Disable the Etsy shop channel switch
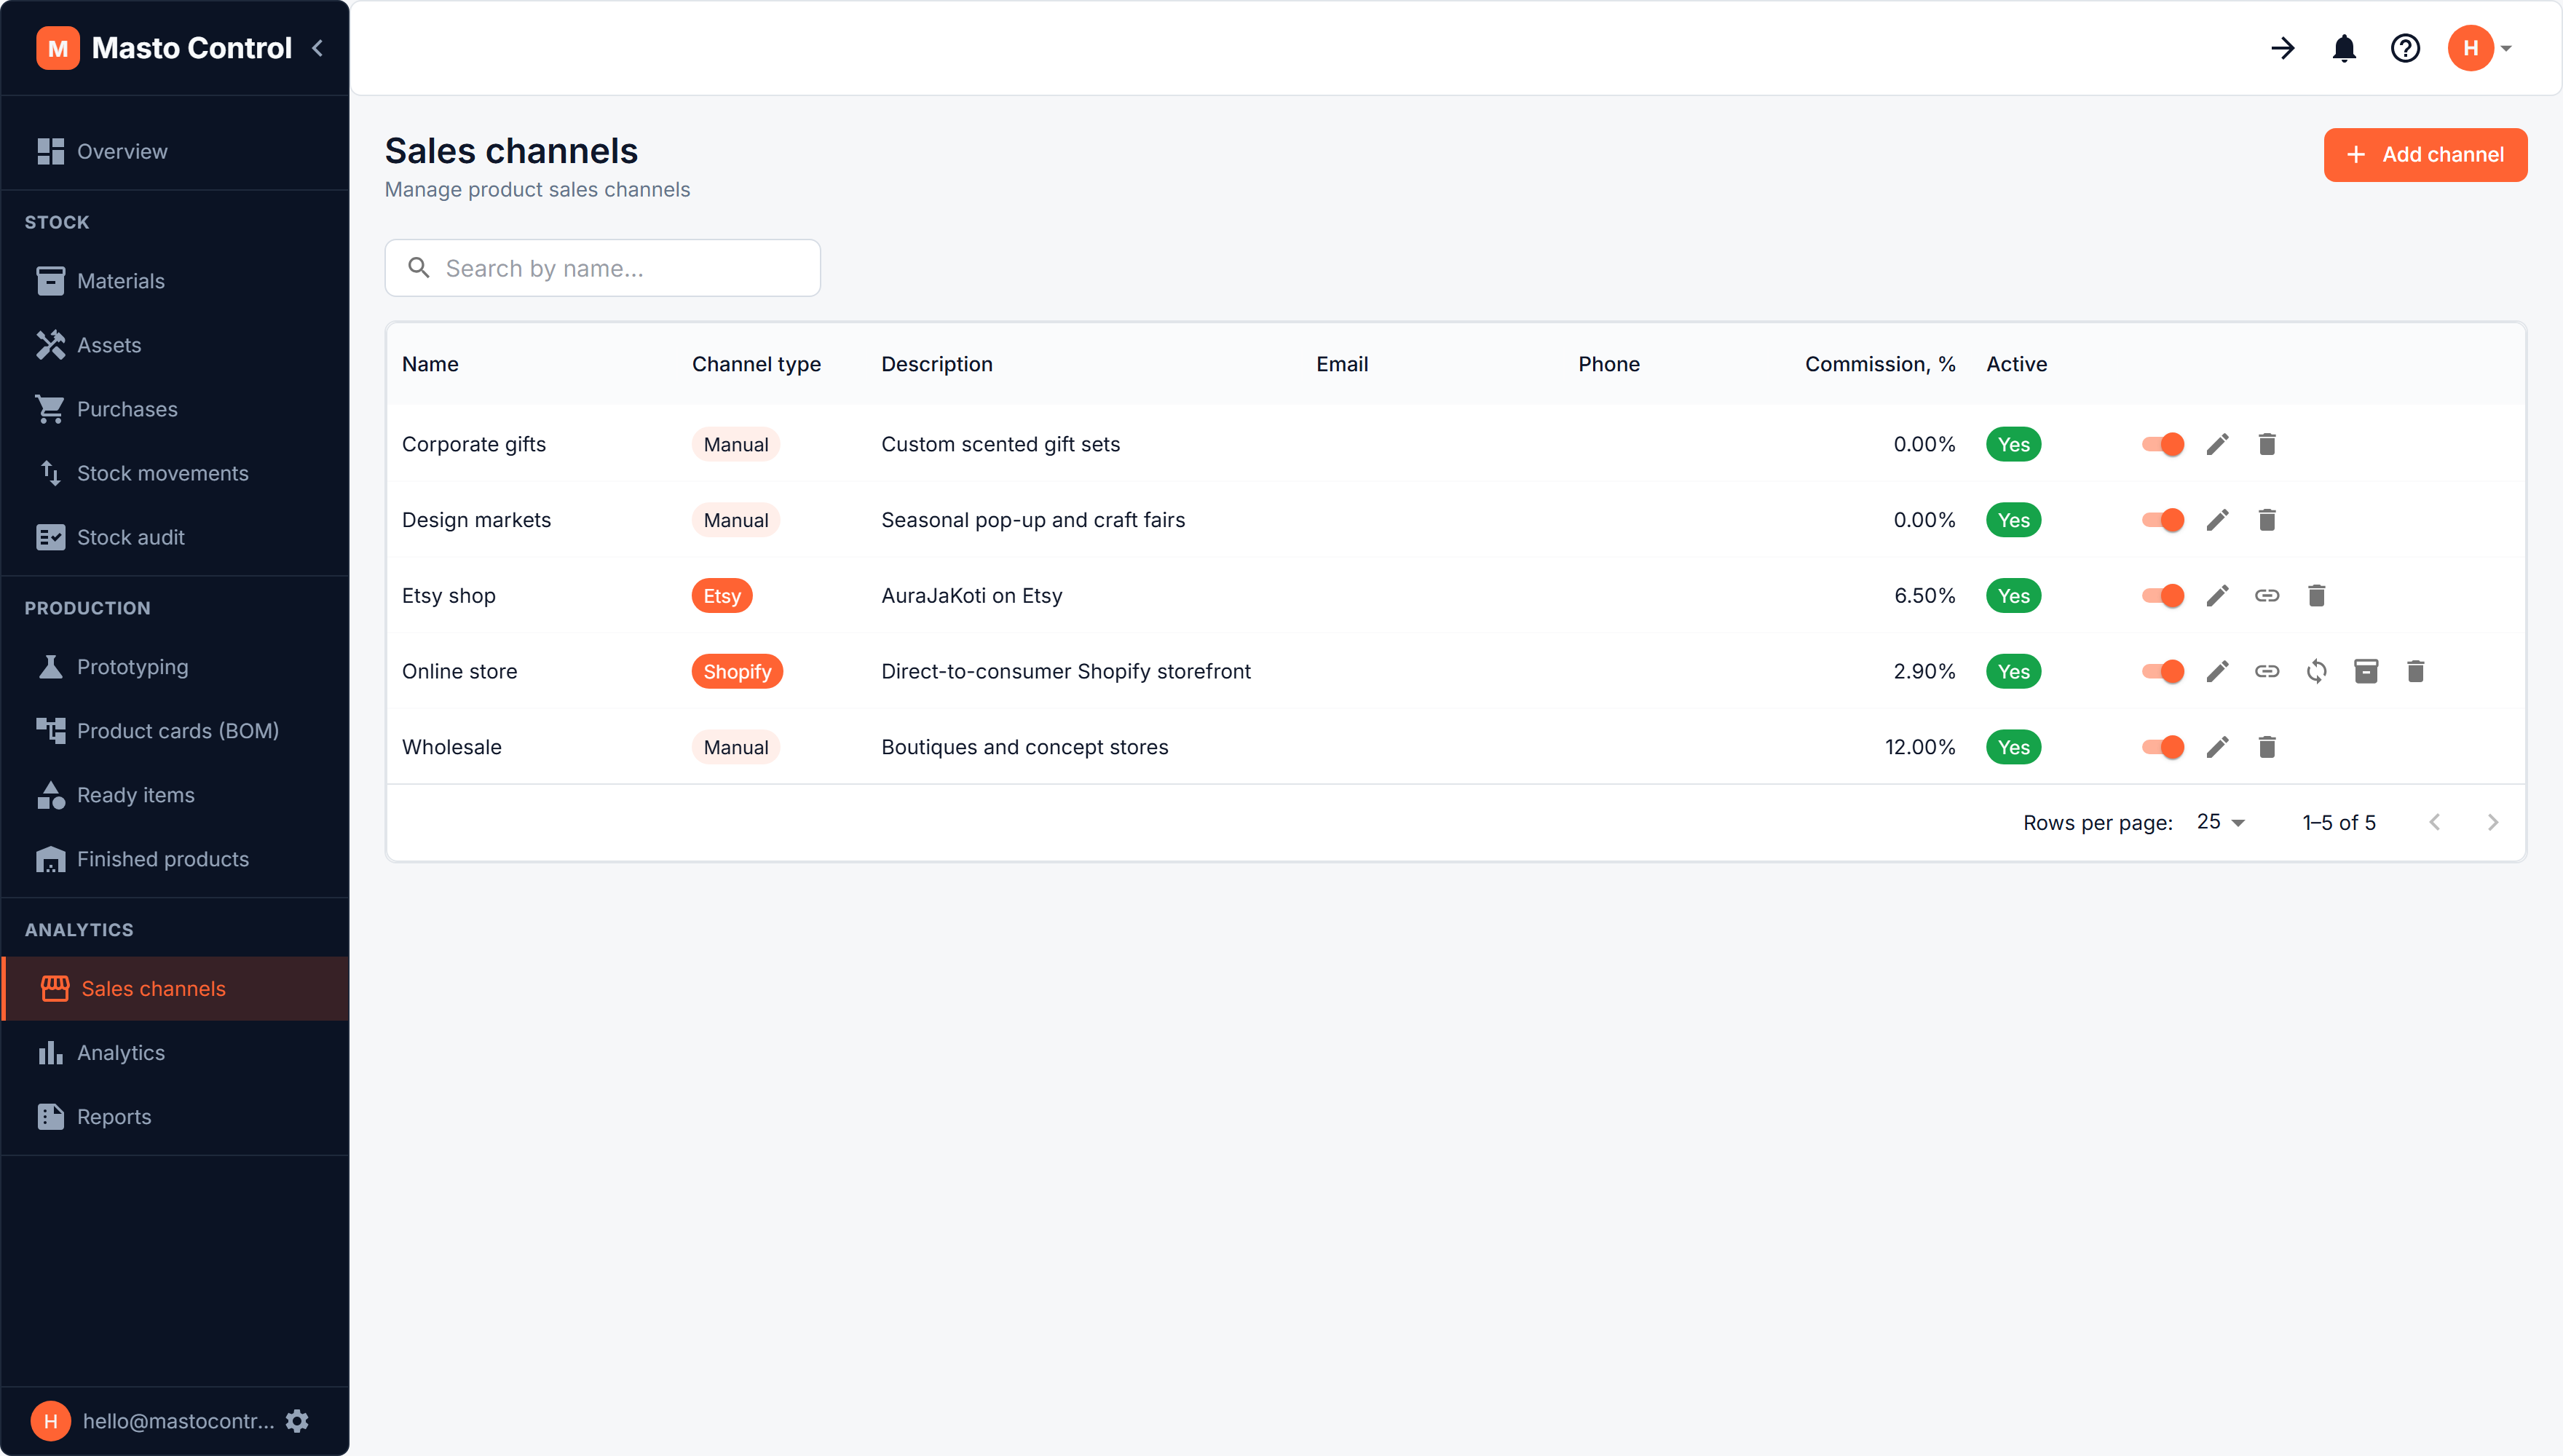Screen dimensions: 2563x1456 point(2162,596)
